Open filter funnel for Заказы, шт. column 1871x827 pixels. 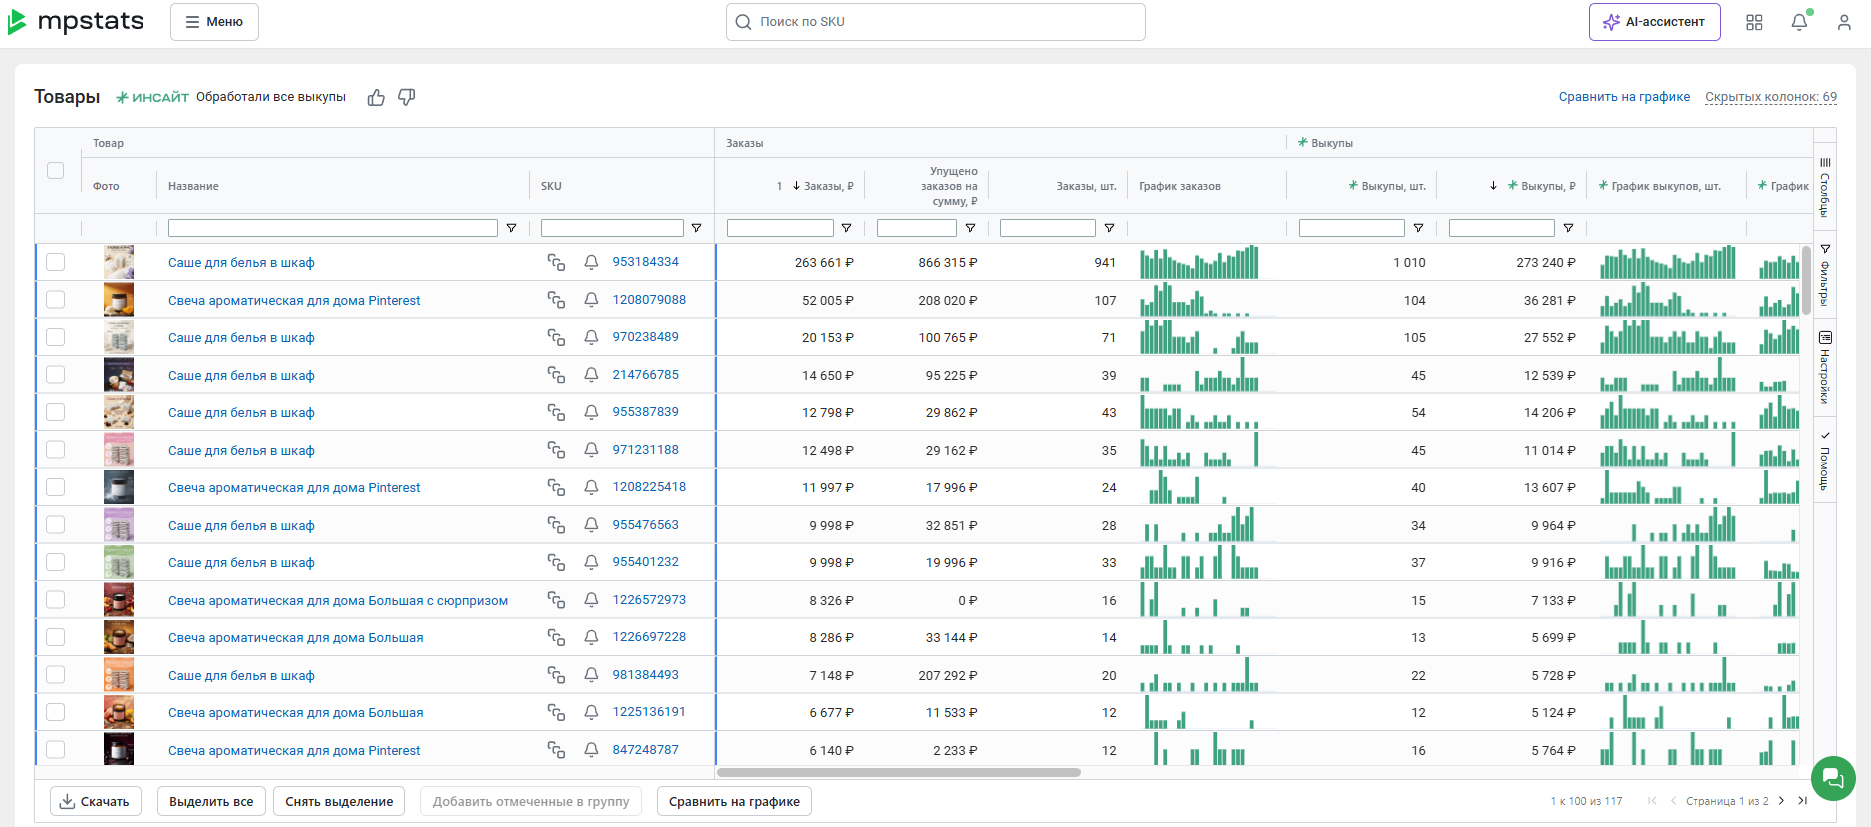[1109, 228]
